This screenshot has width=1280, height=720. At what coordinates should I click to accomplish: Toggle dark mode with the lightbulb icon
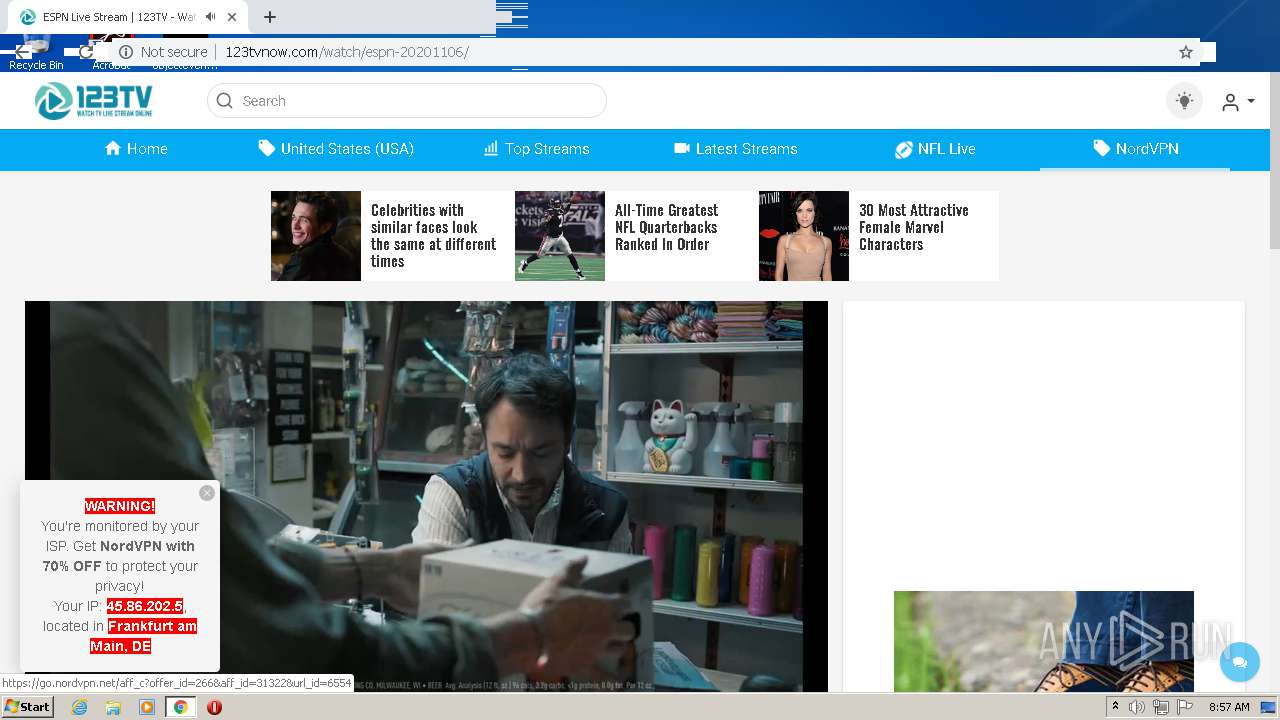[x=1185, y=101]
